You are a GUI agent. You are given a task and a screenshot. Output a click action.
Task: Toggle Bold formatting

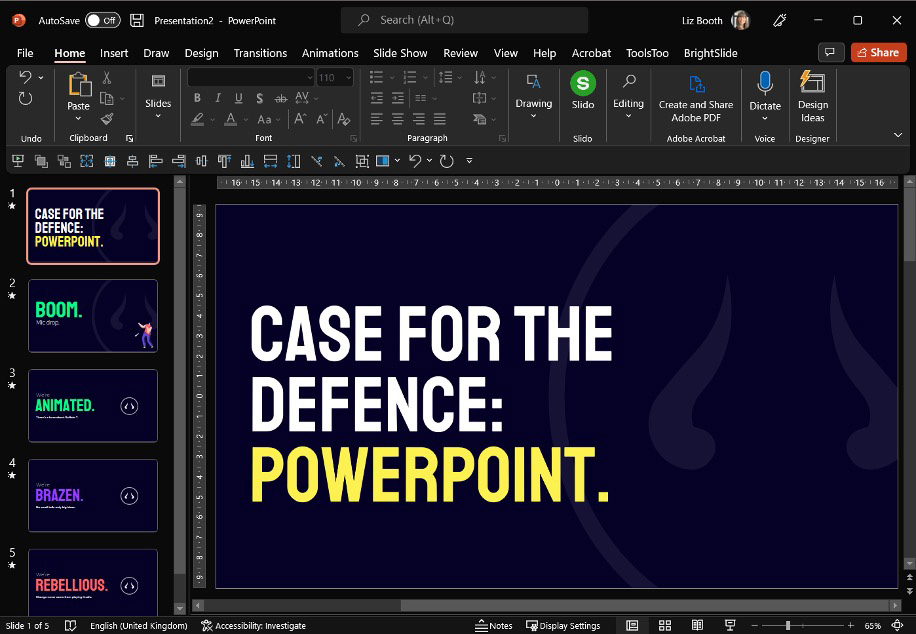pos(197,98)
